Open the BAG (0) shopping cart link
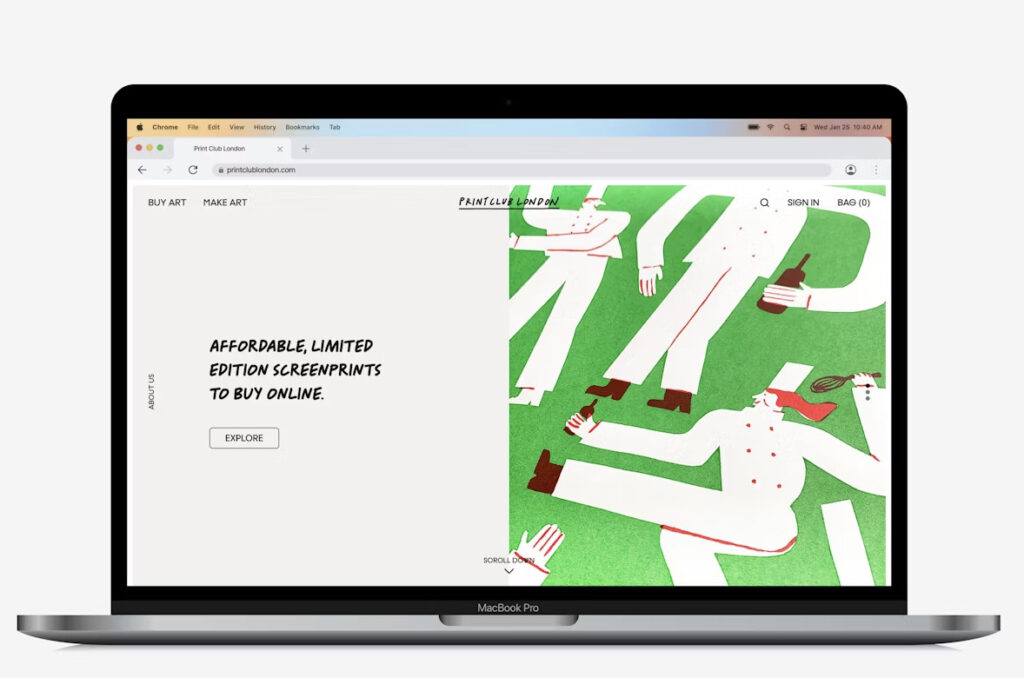 [853, 202]
